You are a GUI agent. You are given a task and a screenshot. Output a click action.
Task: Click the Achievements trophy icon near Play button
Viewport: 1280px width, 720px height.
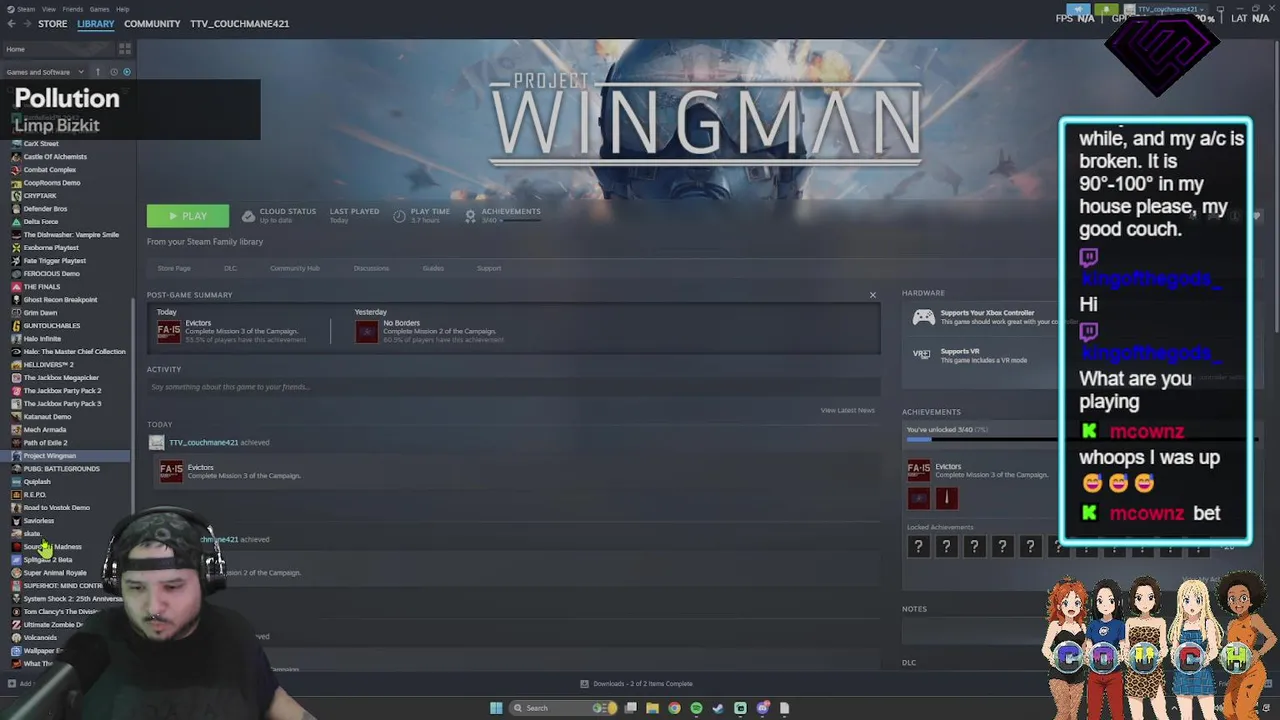pyautogui.click(x=470, y=216)
